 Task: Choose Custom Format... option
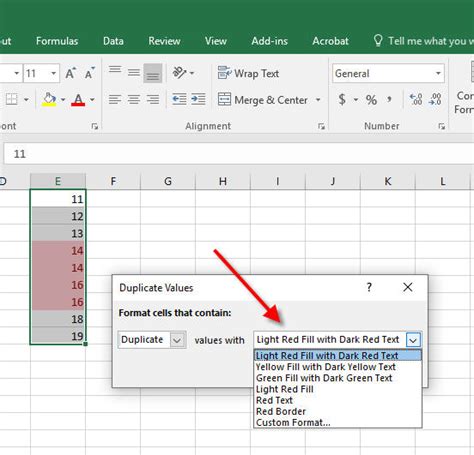pyautogui.click(x=338, y=422)
